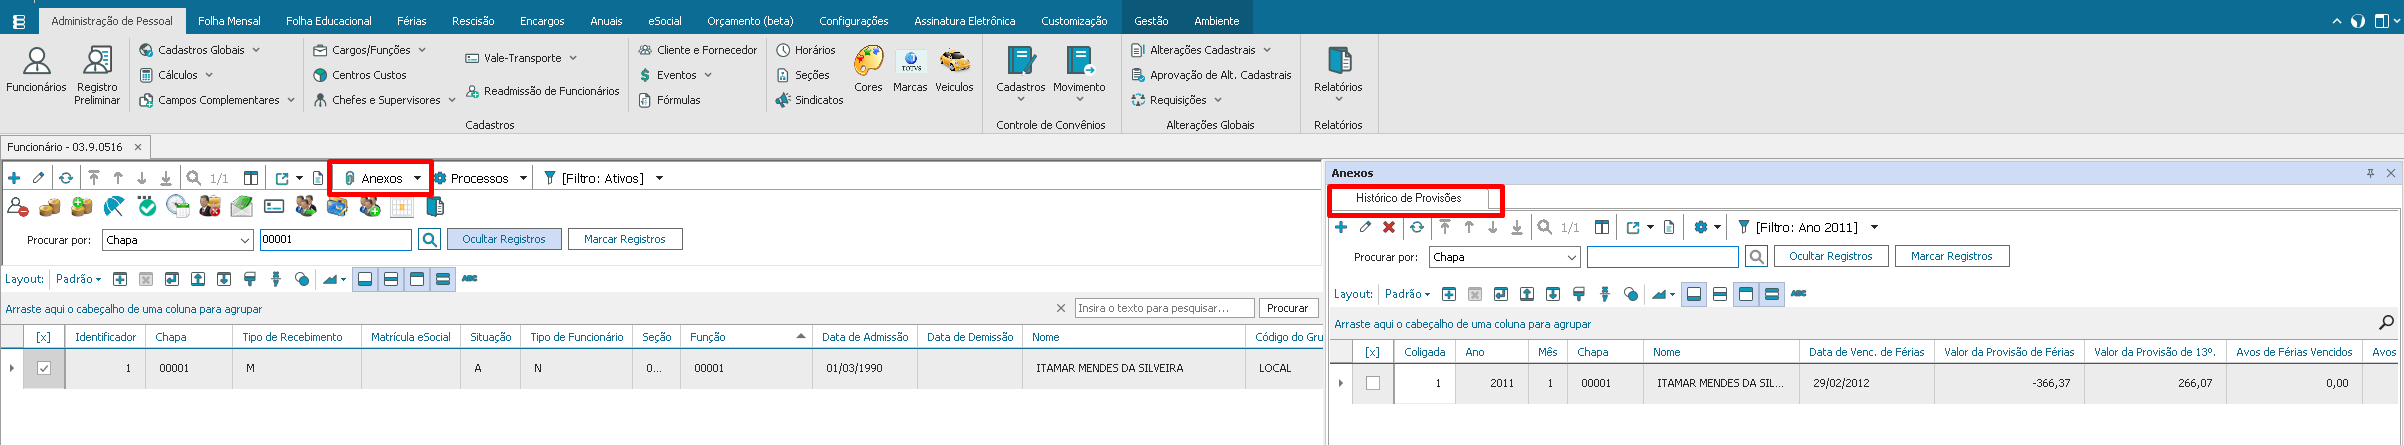The width and height of the screenshot is (2404, 445).
Task: Open Procurar por Chapa combo in Funcionário
Action: 177,240
